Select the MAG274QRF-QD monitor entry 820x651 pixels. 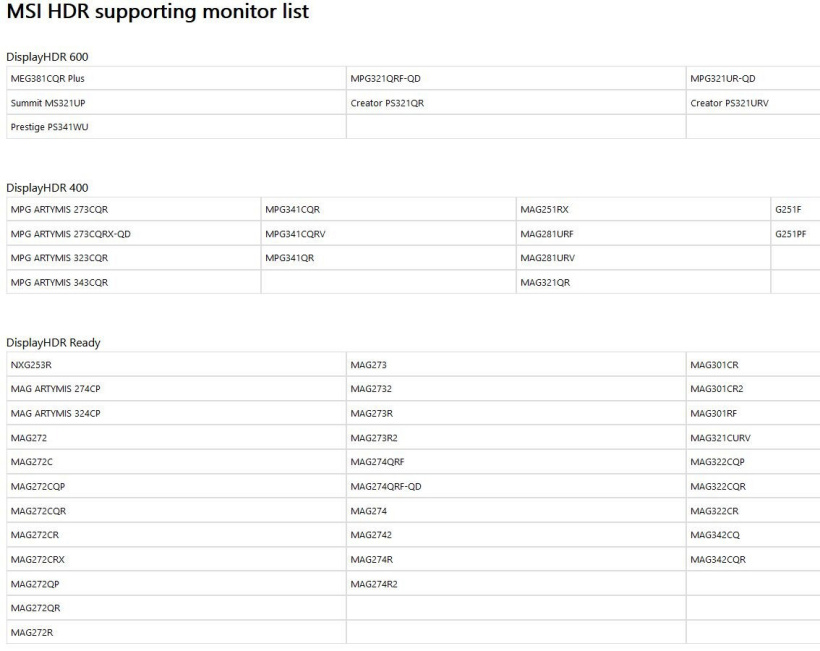coord(386,487)
